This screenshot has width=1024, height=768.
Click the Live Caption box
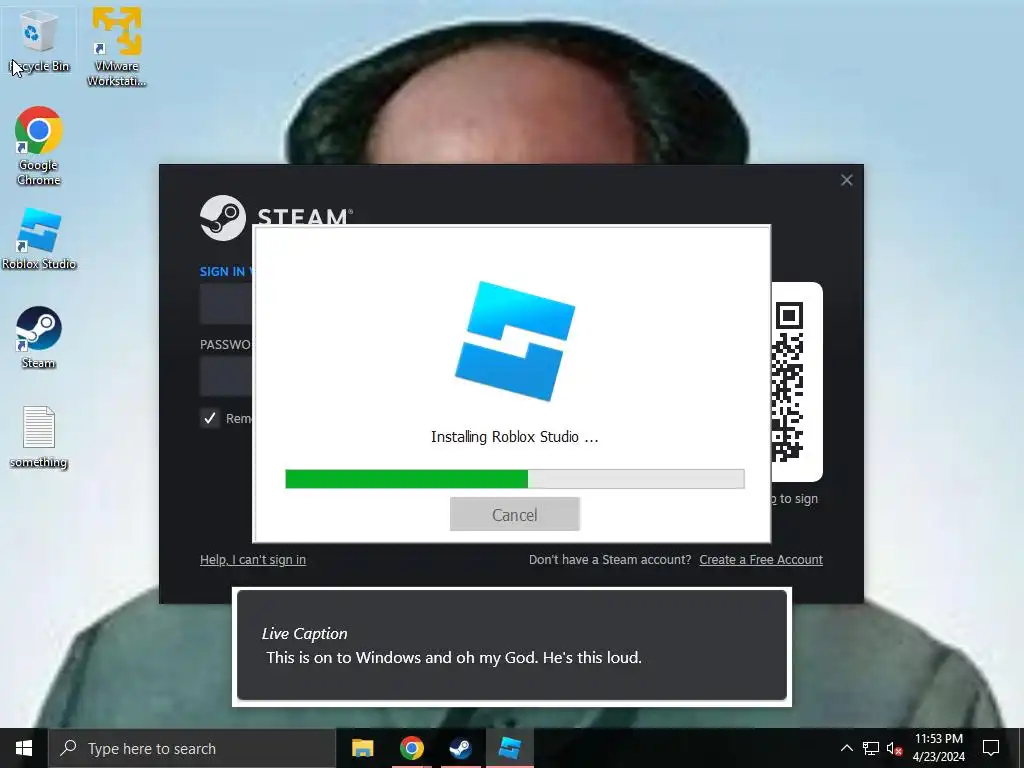[x=512, y=645]
